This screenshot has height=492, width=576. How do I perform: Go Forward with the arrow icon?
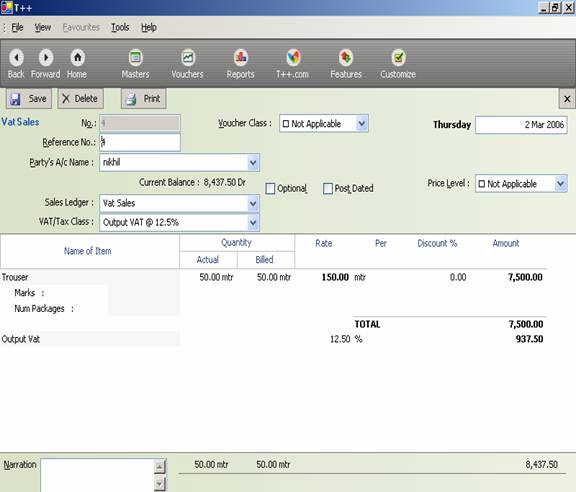(x=46, y=57)
